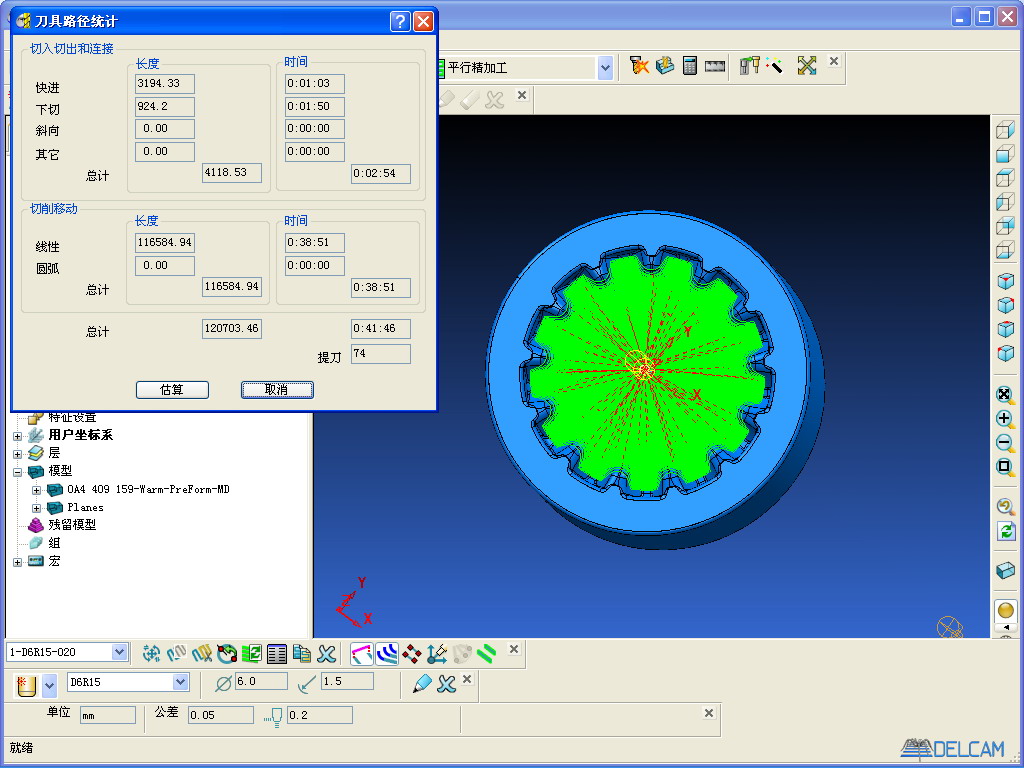1024x768 pixels.
Task: Click the toolpath reorder clock icon
Action: [227, 653]
